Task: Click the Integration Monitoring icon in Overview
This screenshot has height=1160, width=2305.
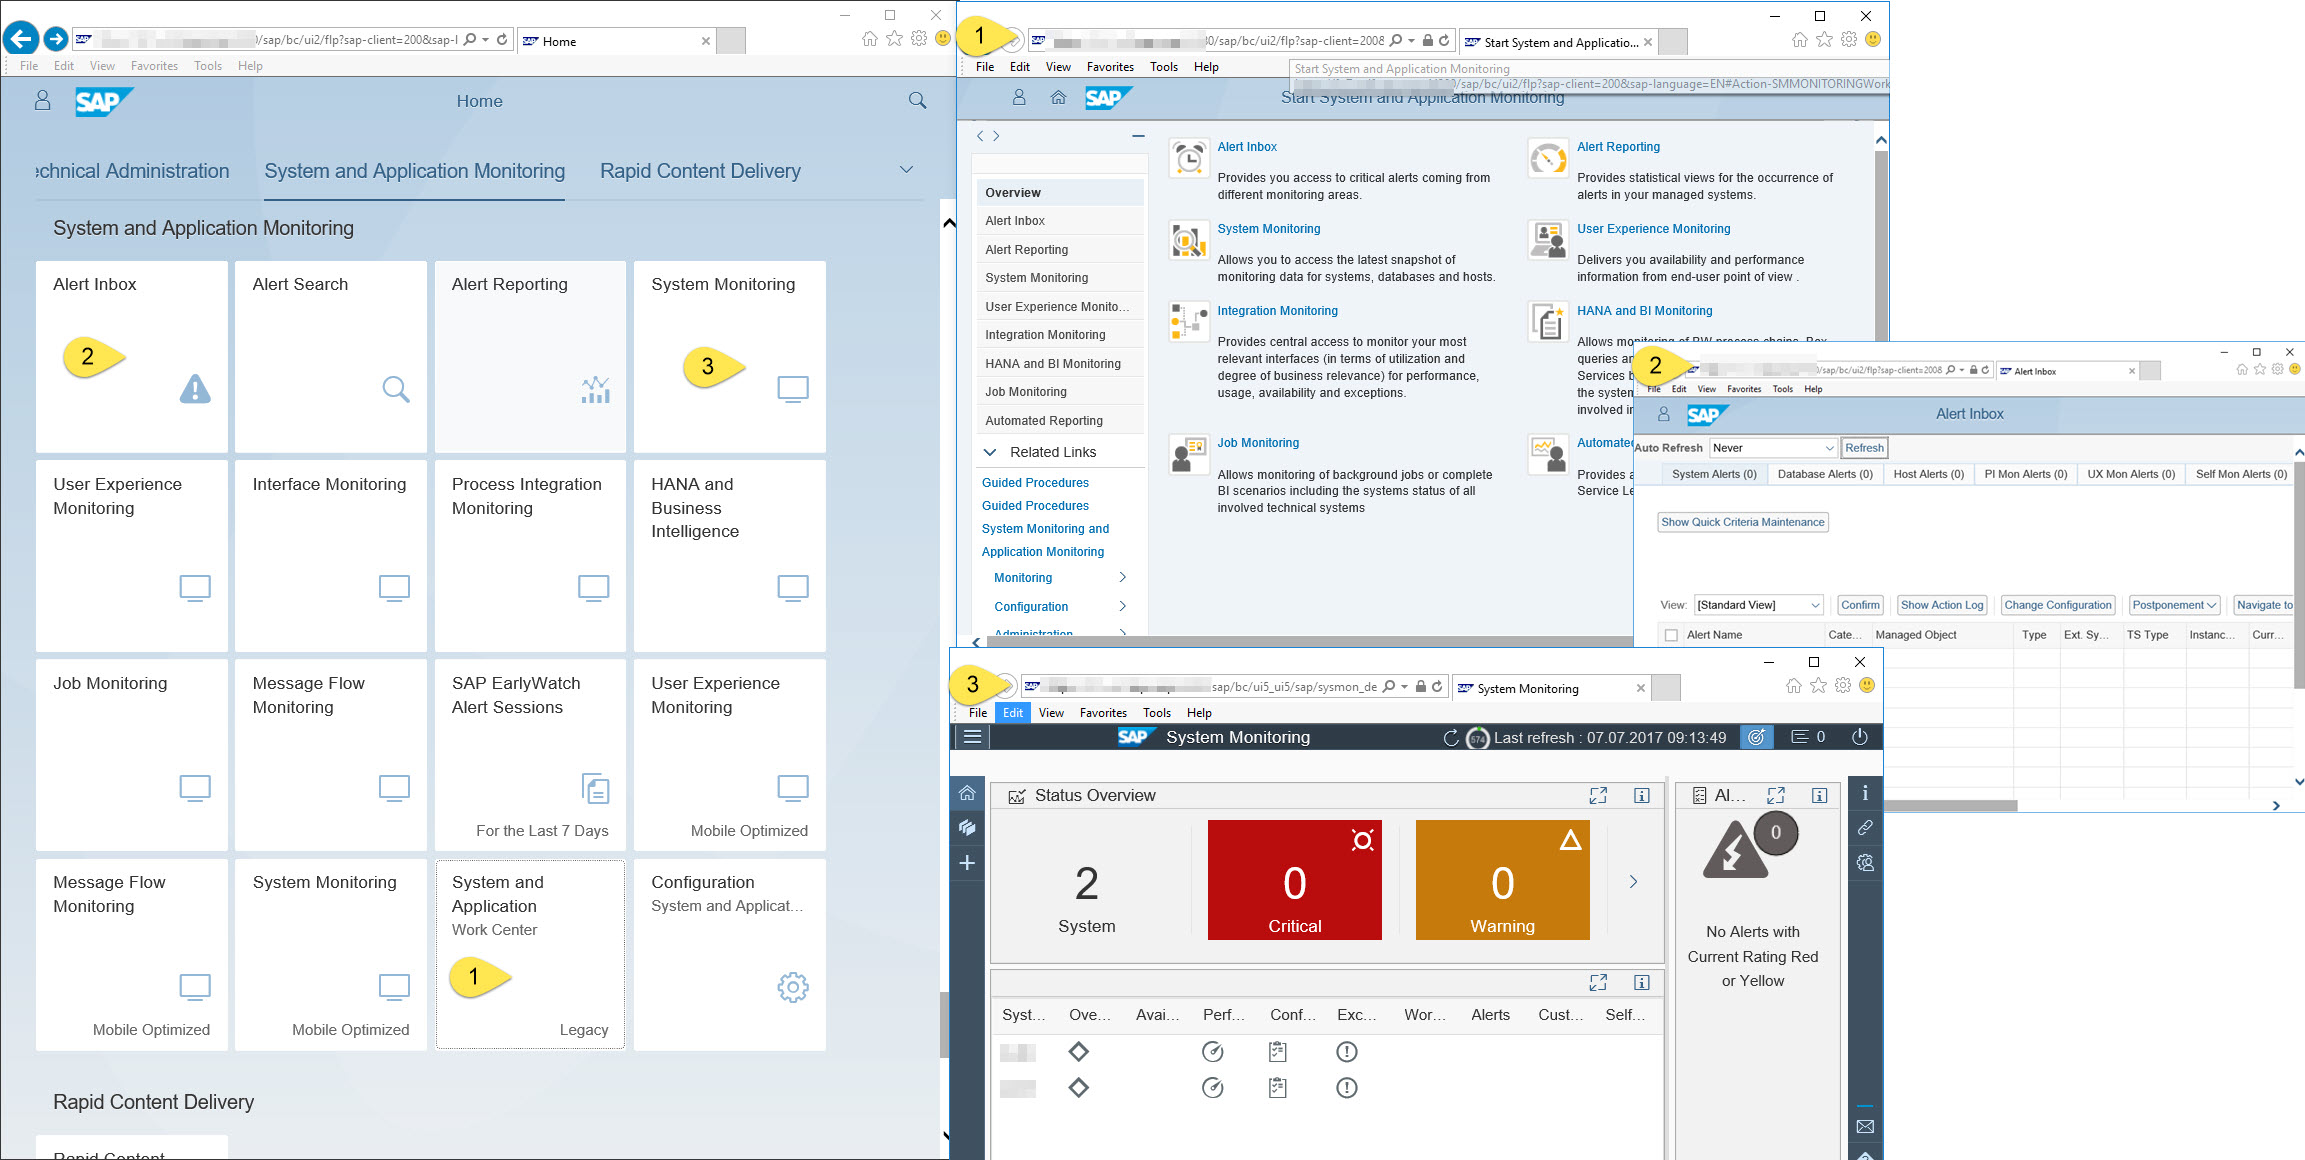Action: (1189, 322)
